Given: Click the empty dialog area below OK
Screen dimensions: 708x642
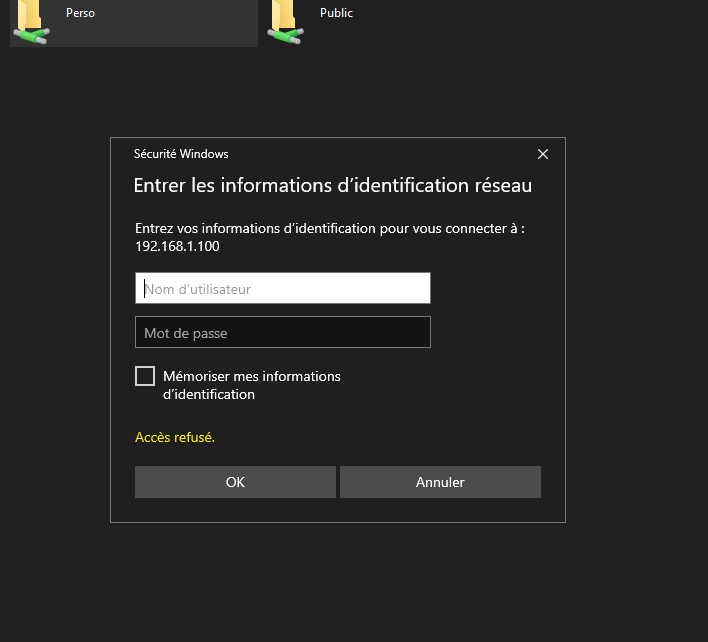Looking at the screenshot, I should (x=236, y=510).
